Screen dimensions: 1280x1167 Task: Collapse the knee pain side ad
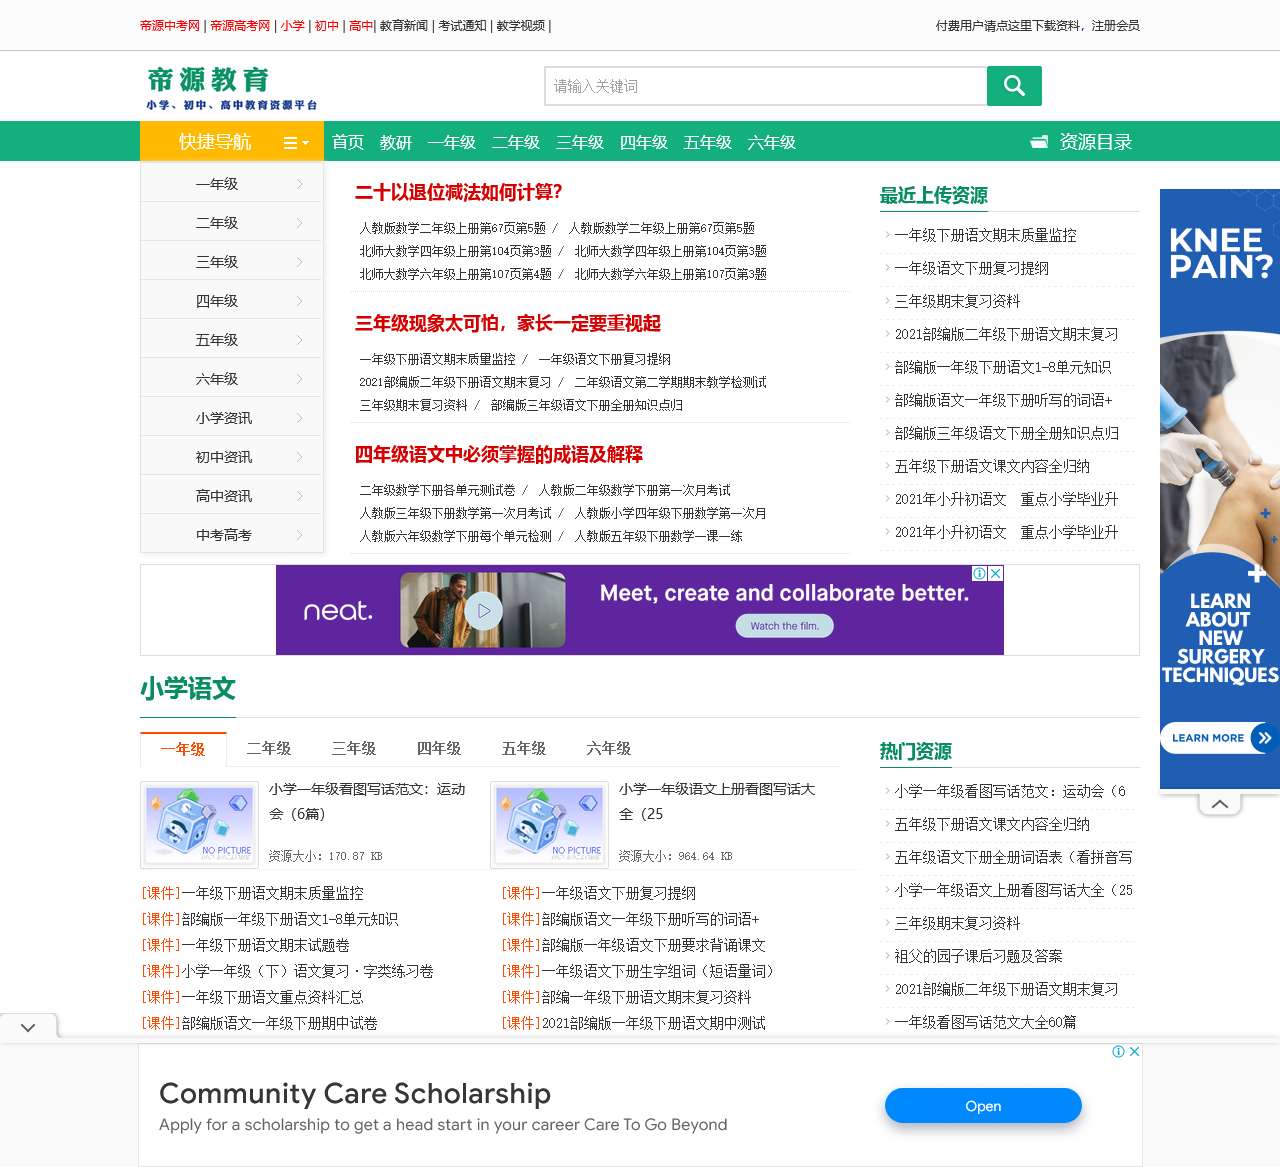1220,803
